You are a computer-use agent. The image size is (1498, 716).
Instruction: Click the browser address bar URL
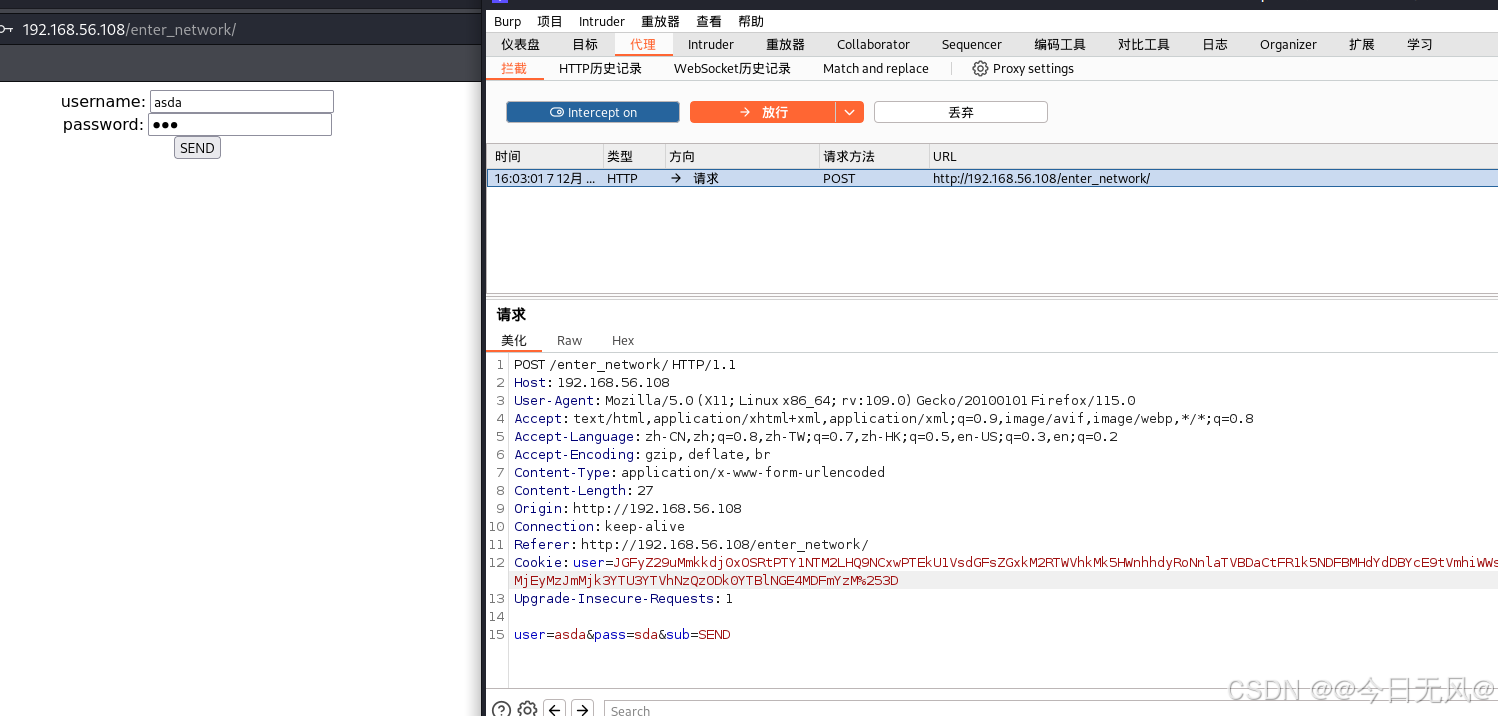tap(129, 30)
